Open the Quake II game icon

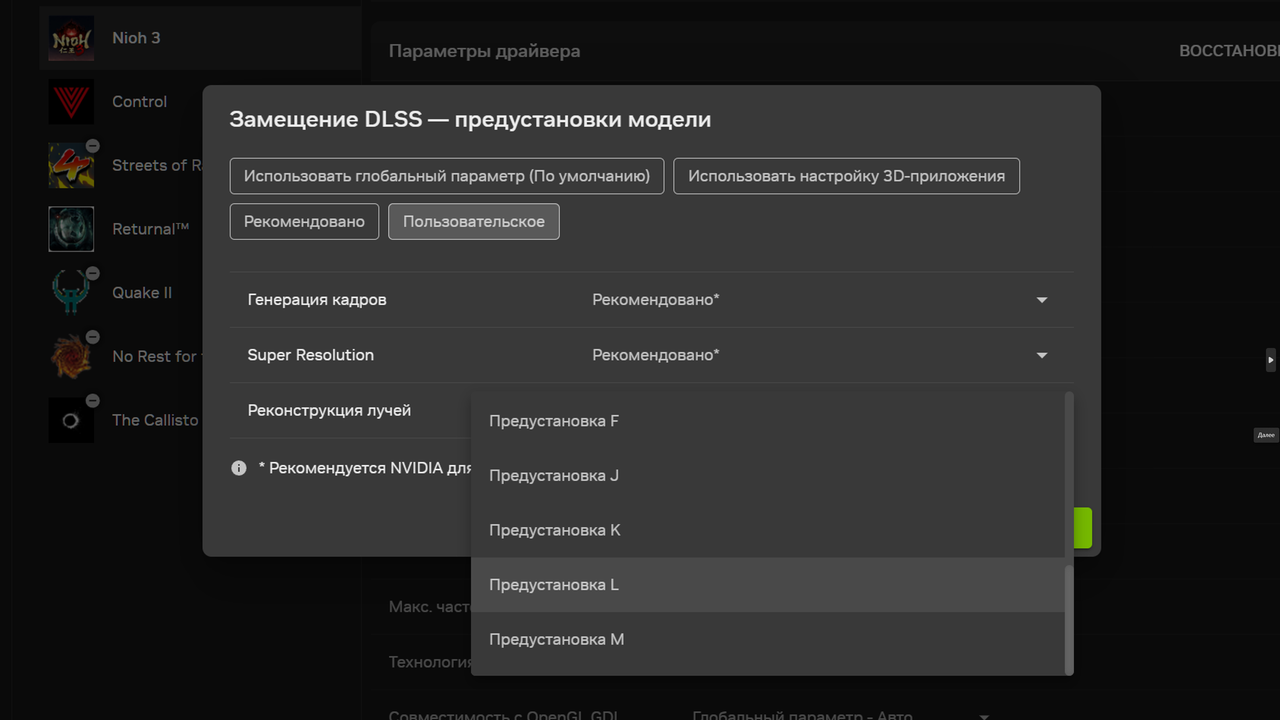point(71,293)
